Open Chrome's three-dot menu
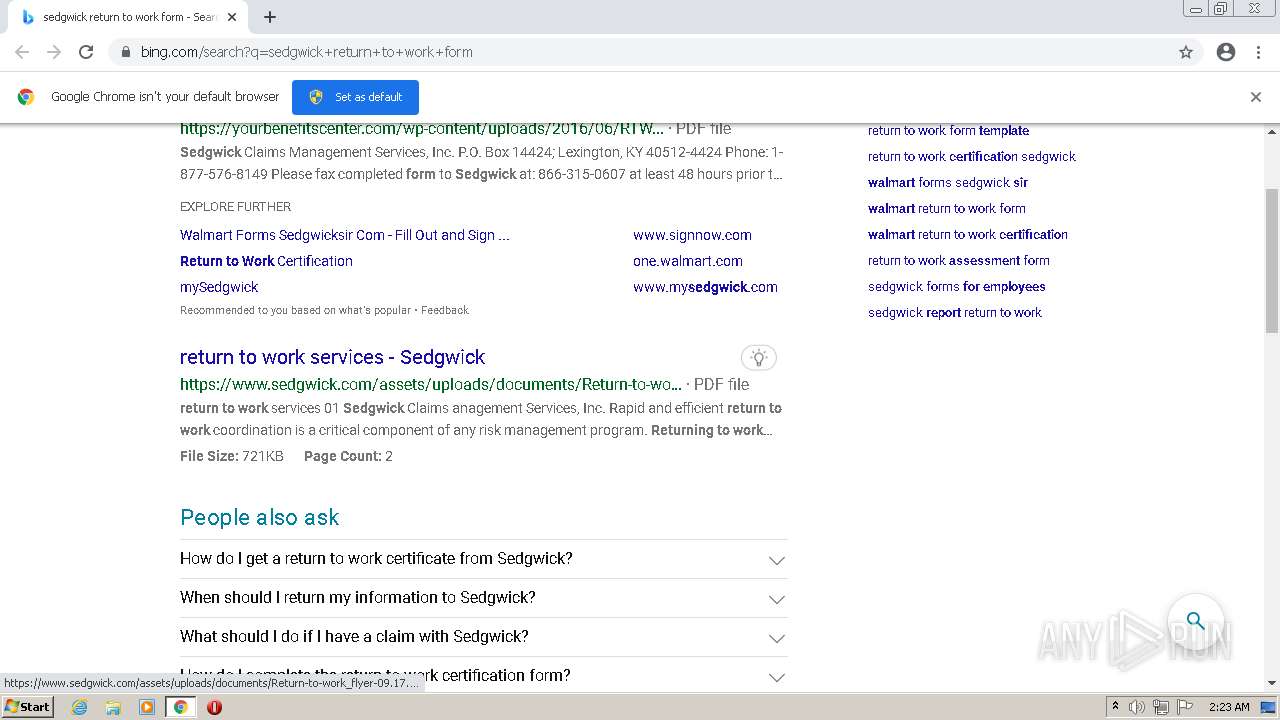Screen dimensions: 1280x720 [1258, 52]
